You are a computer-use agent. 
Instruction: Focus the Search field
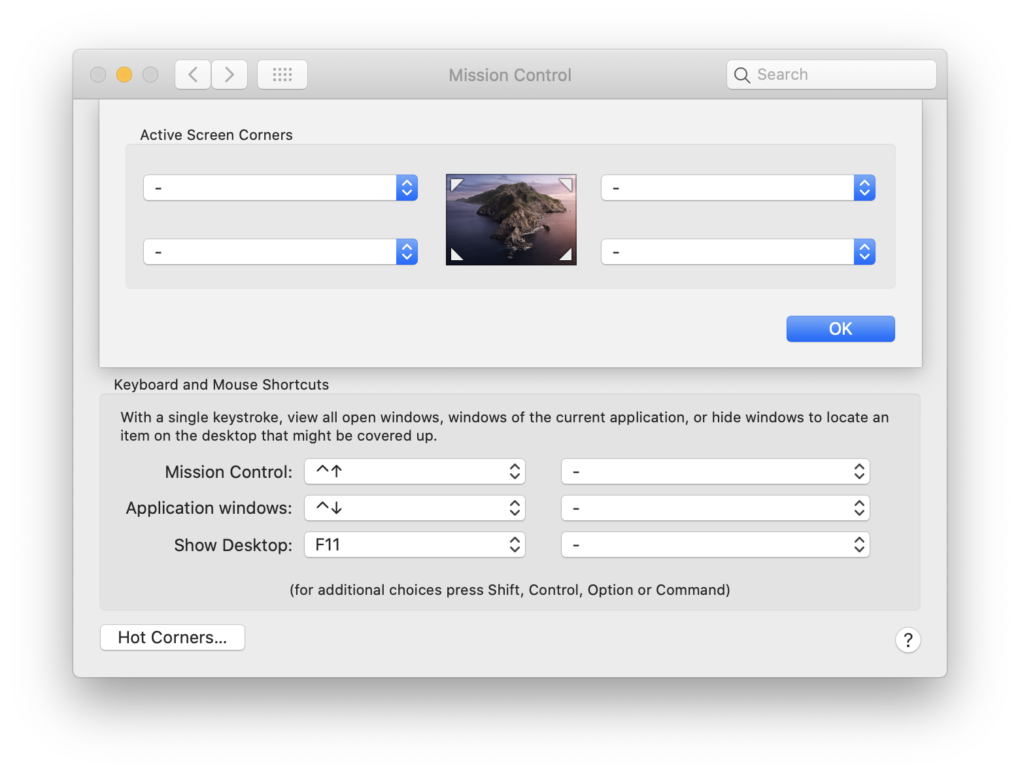pos(830,74)
